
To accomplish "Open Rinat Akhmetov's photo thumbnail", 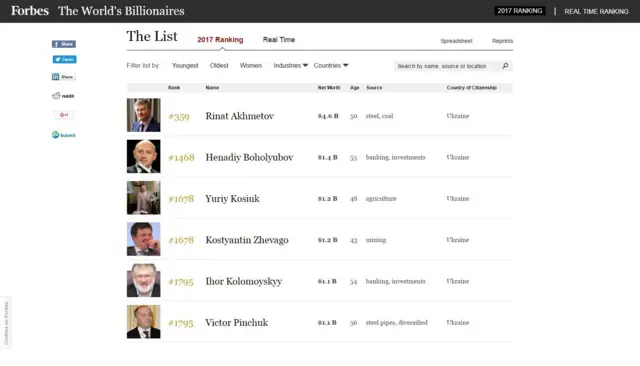I will pos(144,115).
